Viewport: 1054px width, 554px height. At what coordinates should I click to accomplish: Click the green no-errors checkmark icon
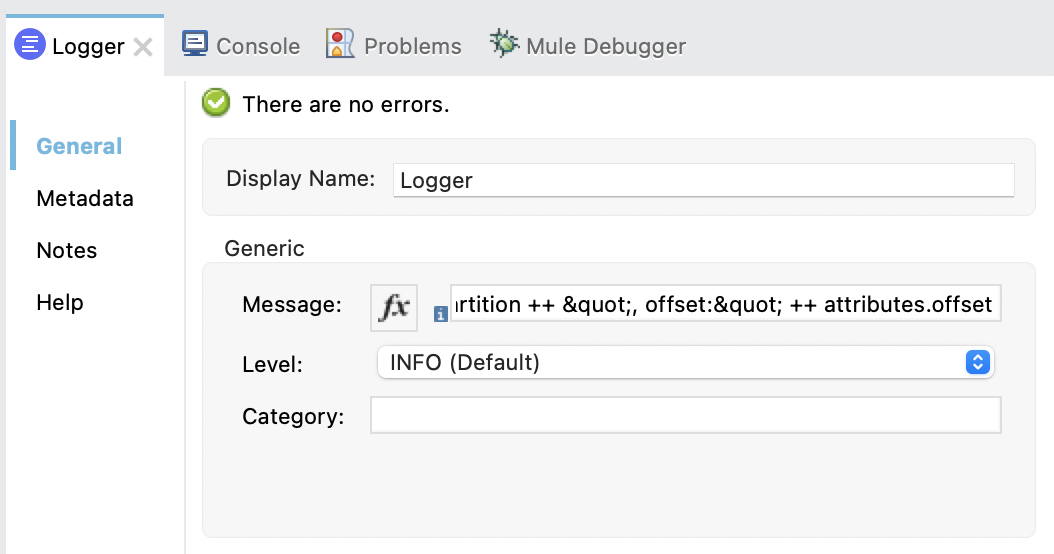[x=216, y=103]
